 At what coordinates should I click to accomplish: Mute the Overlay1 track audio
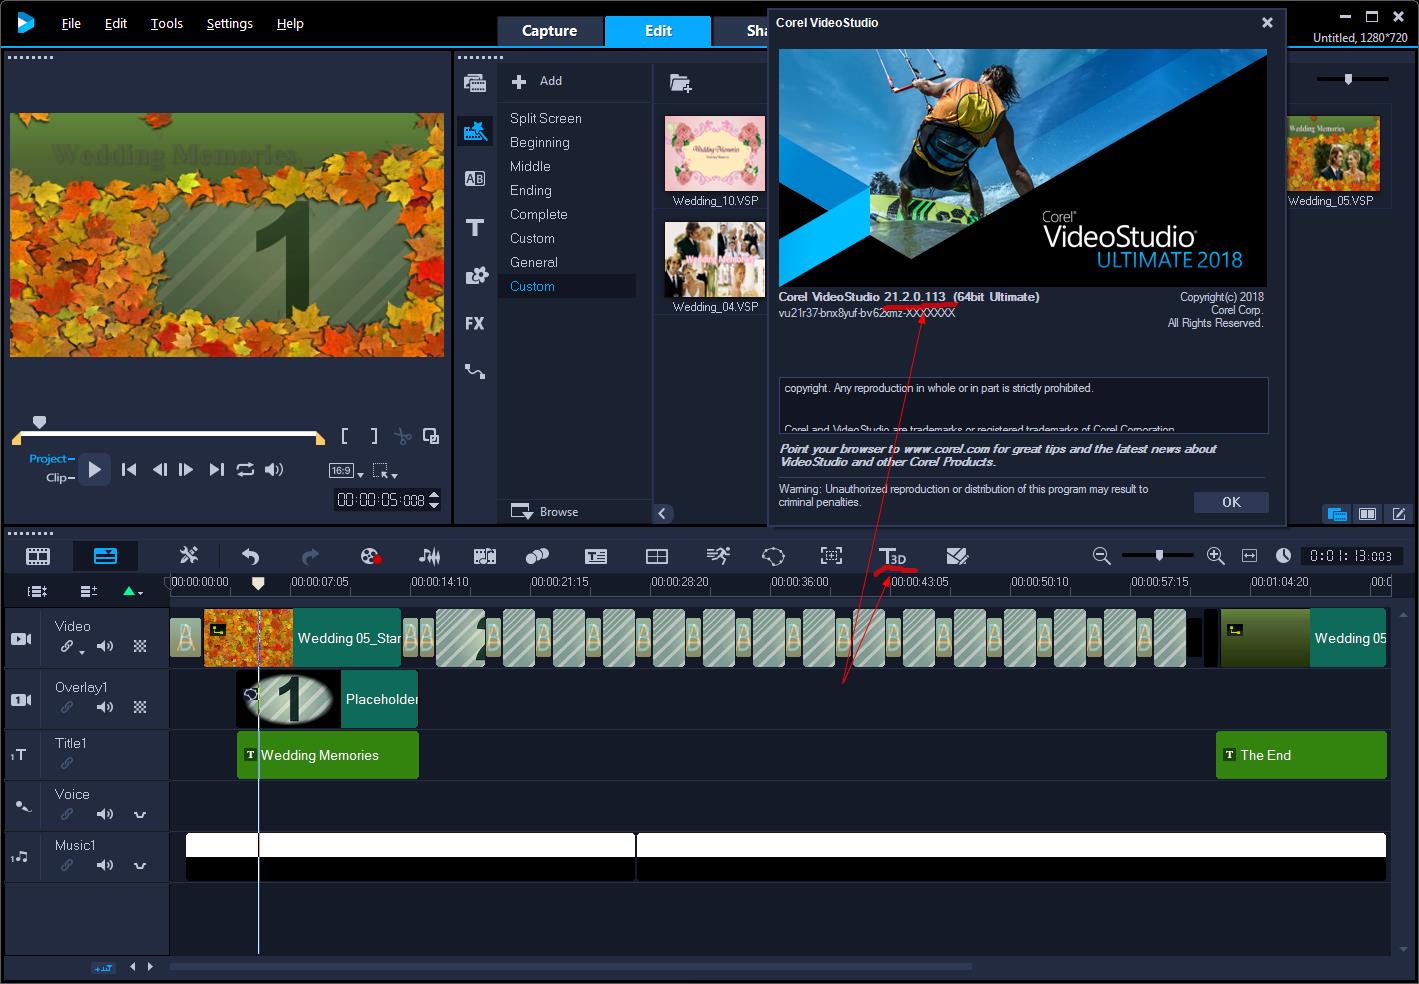click(105, 707)
